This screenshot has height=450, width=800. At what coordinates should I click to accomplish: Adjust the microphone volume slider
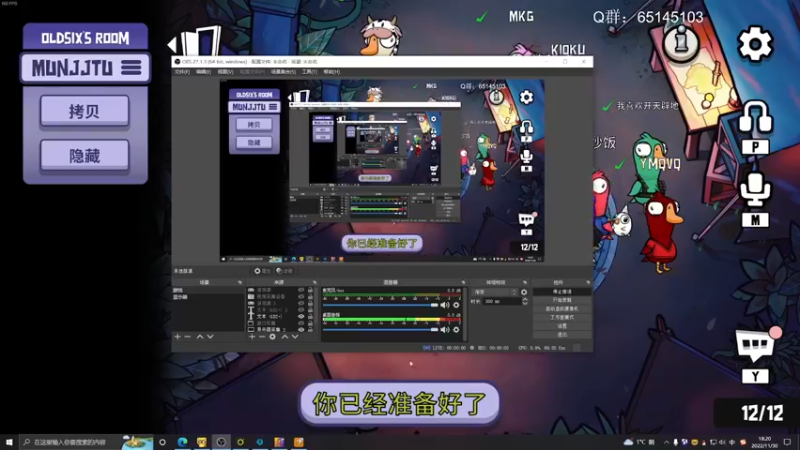[x=381, y=305]
